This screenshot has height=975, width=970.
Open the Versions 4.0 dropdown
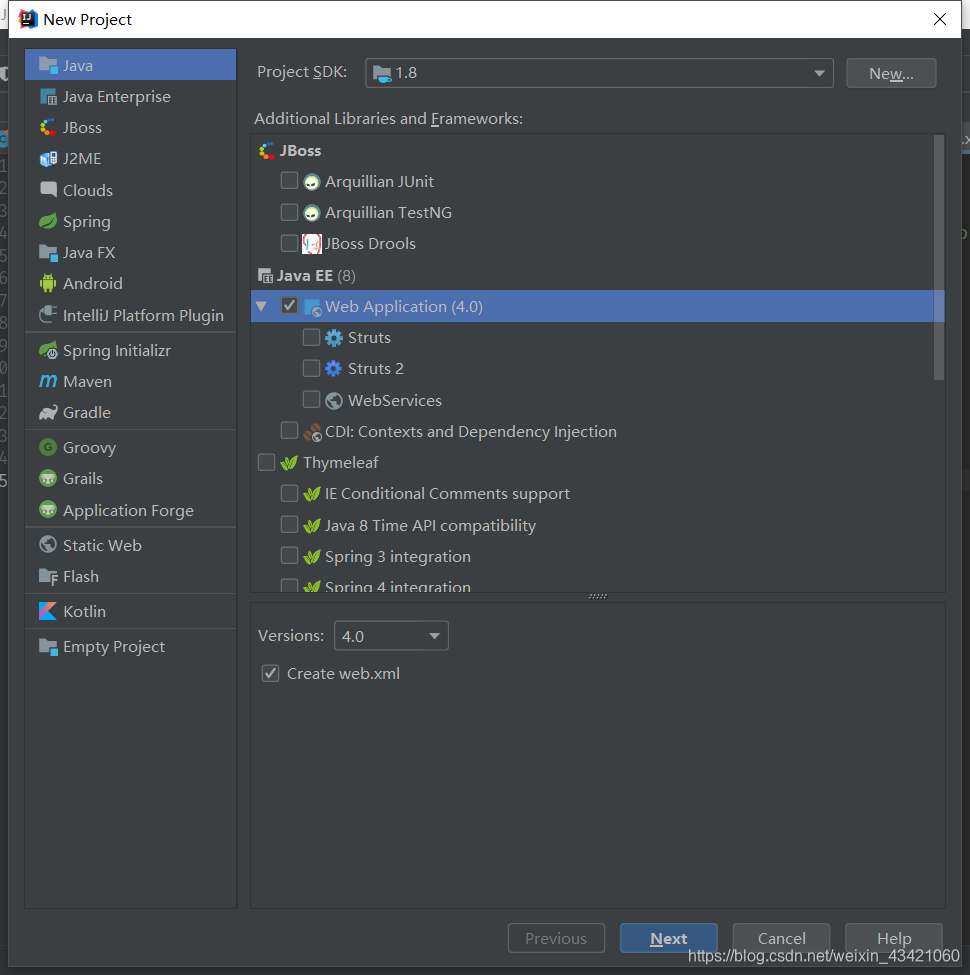point(390,635)
